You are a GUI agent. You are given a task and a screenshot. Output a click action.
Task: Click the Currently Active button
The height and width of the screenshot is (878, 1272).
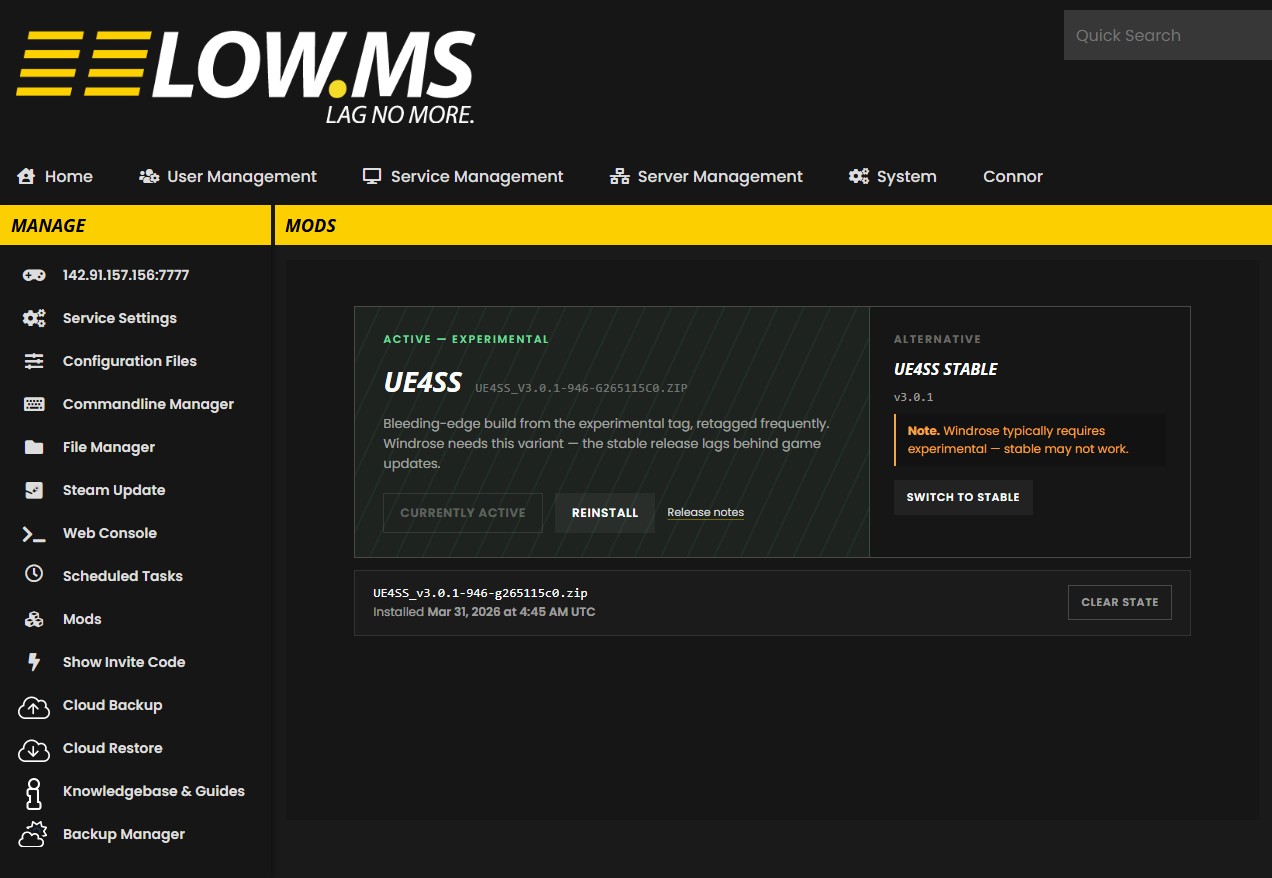point(463,513)
